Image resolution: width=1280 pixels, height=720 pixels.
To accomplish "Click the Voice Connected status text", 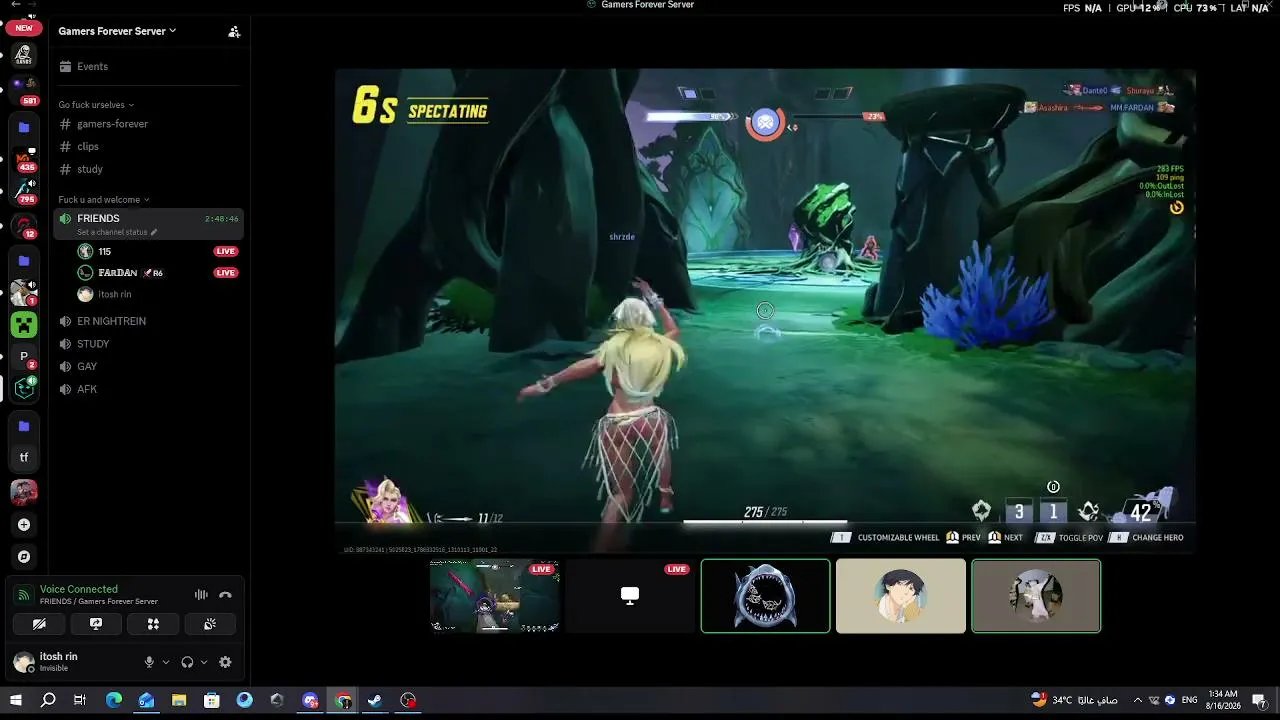I will pyautogui.click(x=79, y=589).
